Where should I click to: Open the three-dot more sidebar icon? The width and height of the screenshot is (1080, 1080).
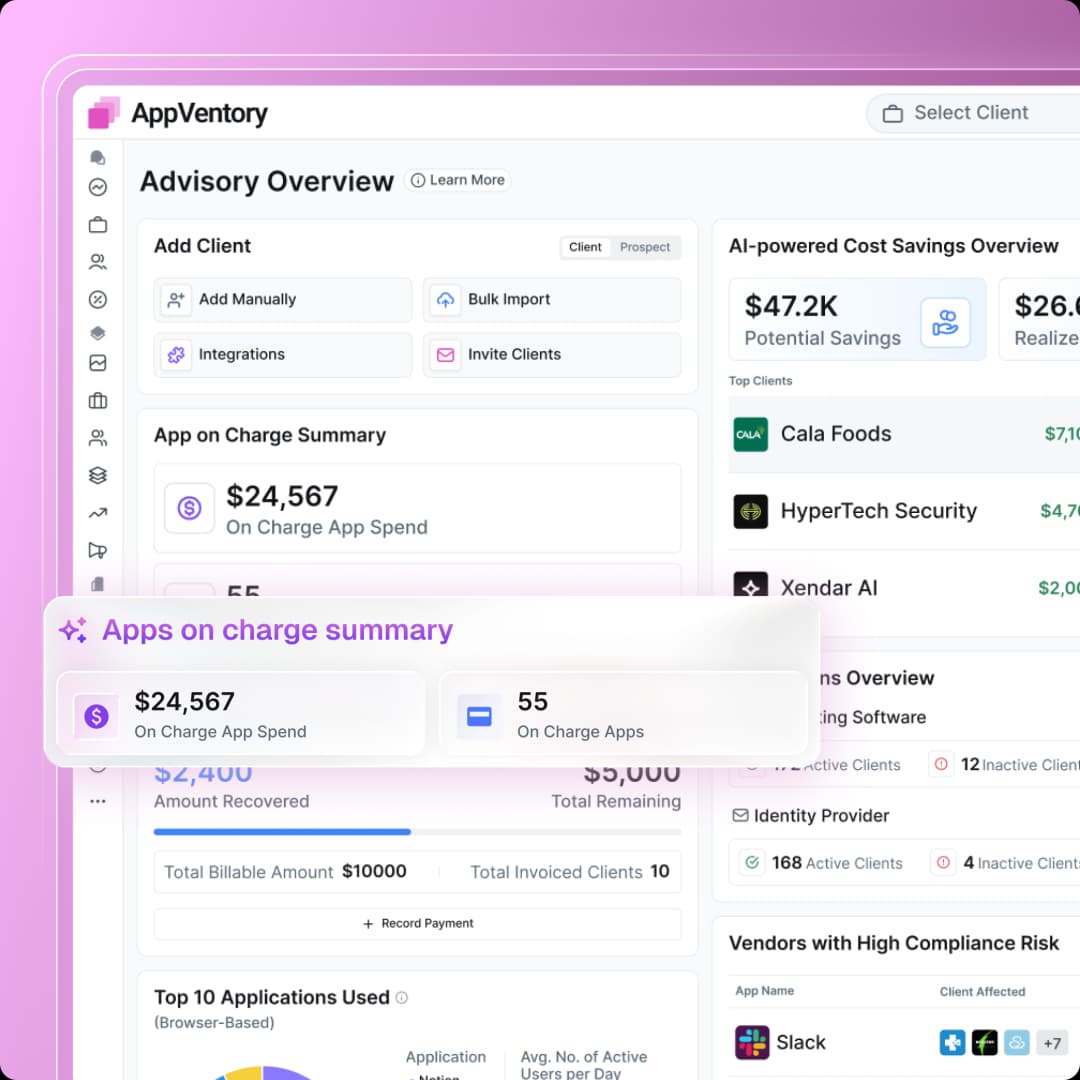click(x=98, y=802)
